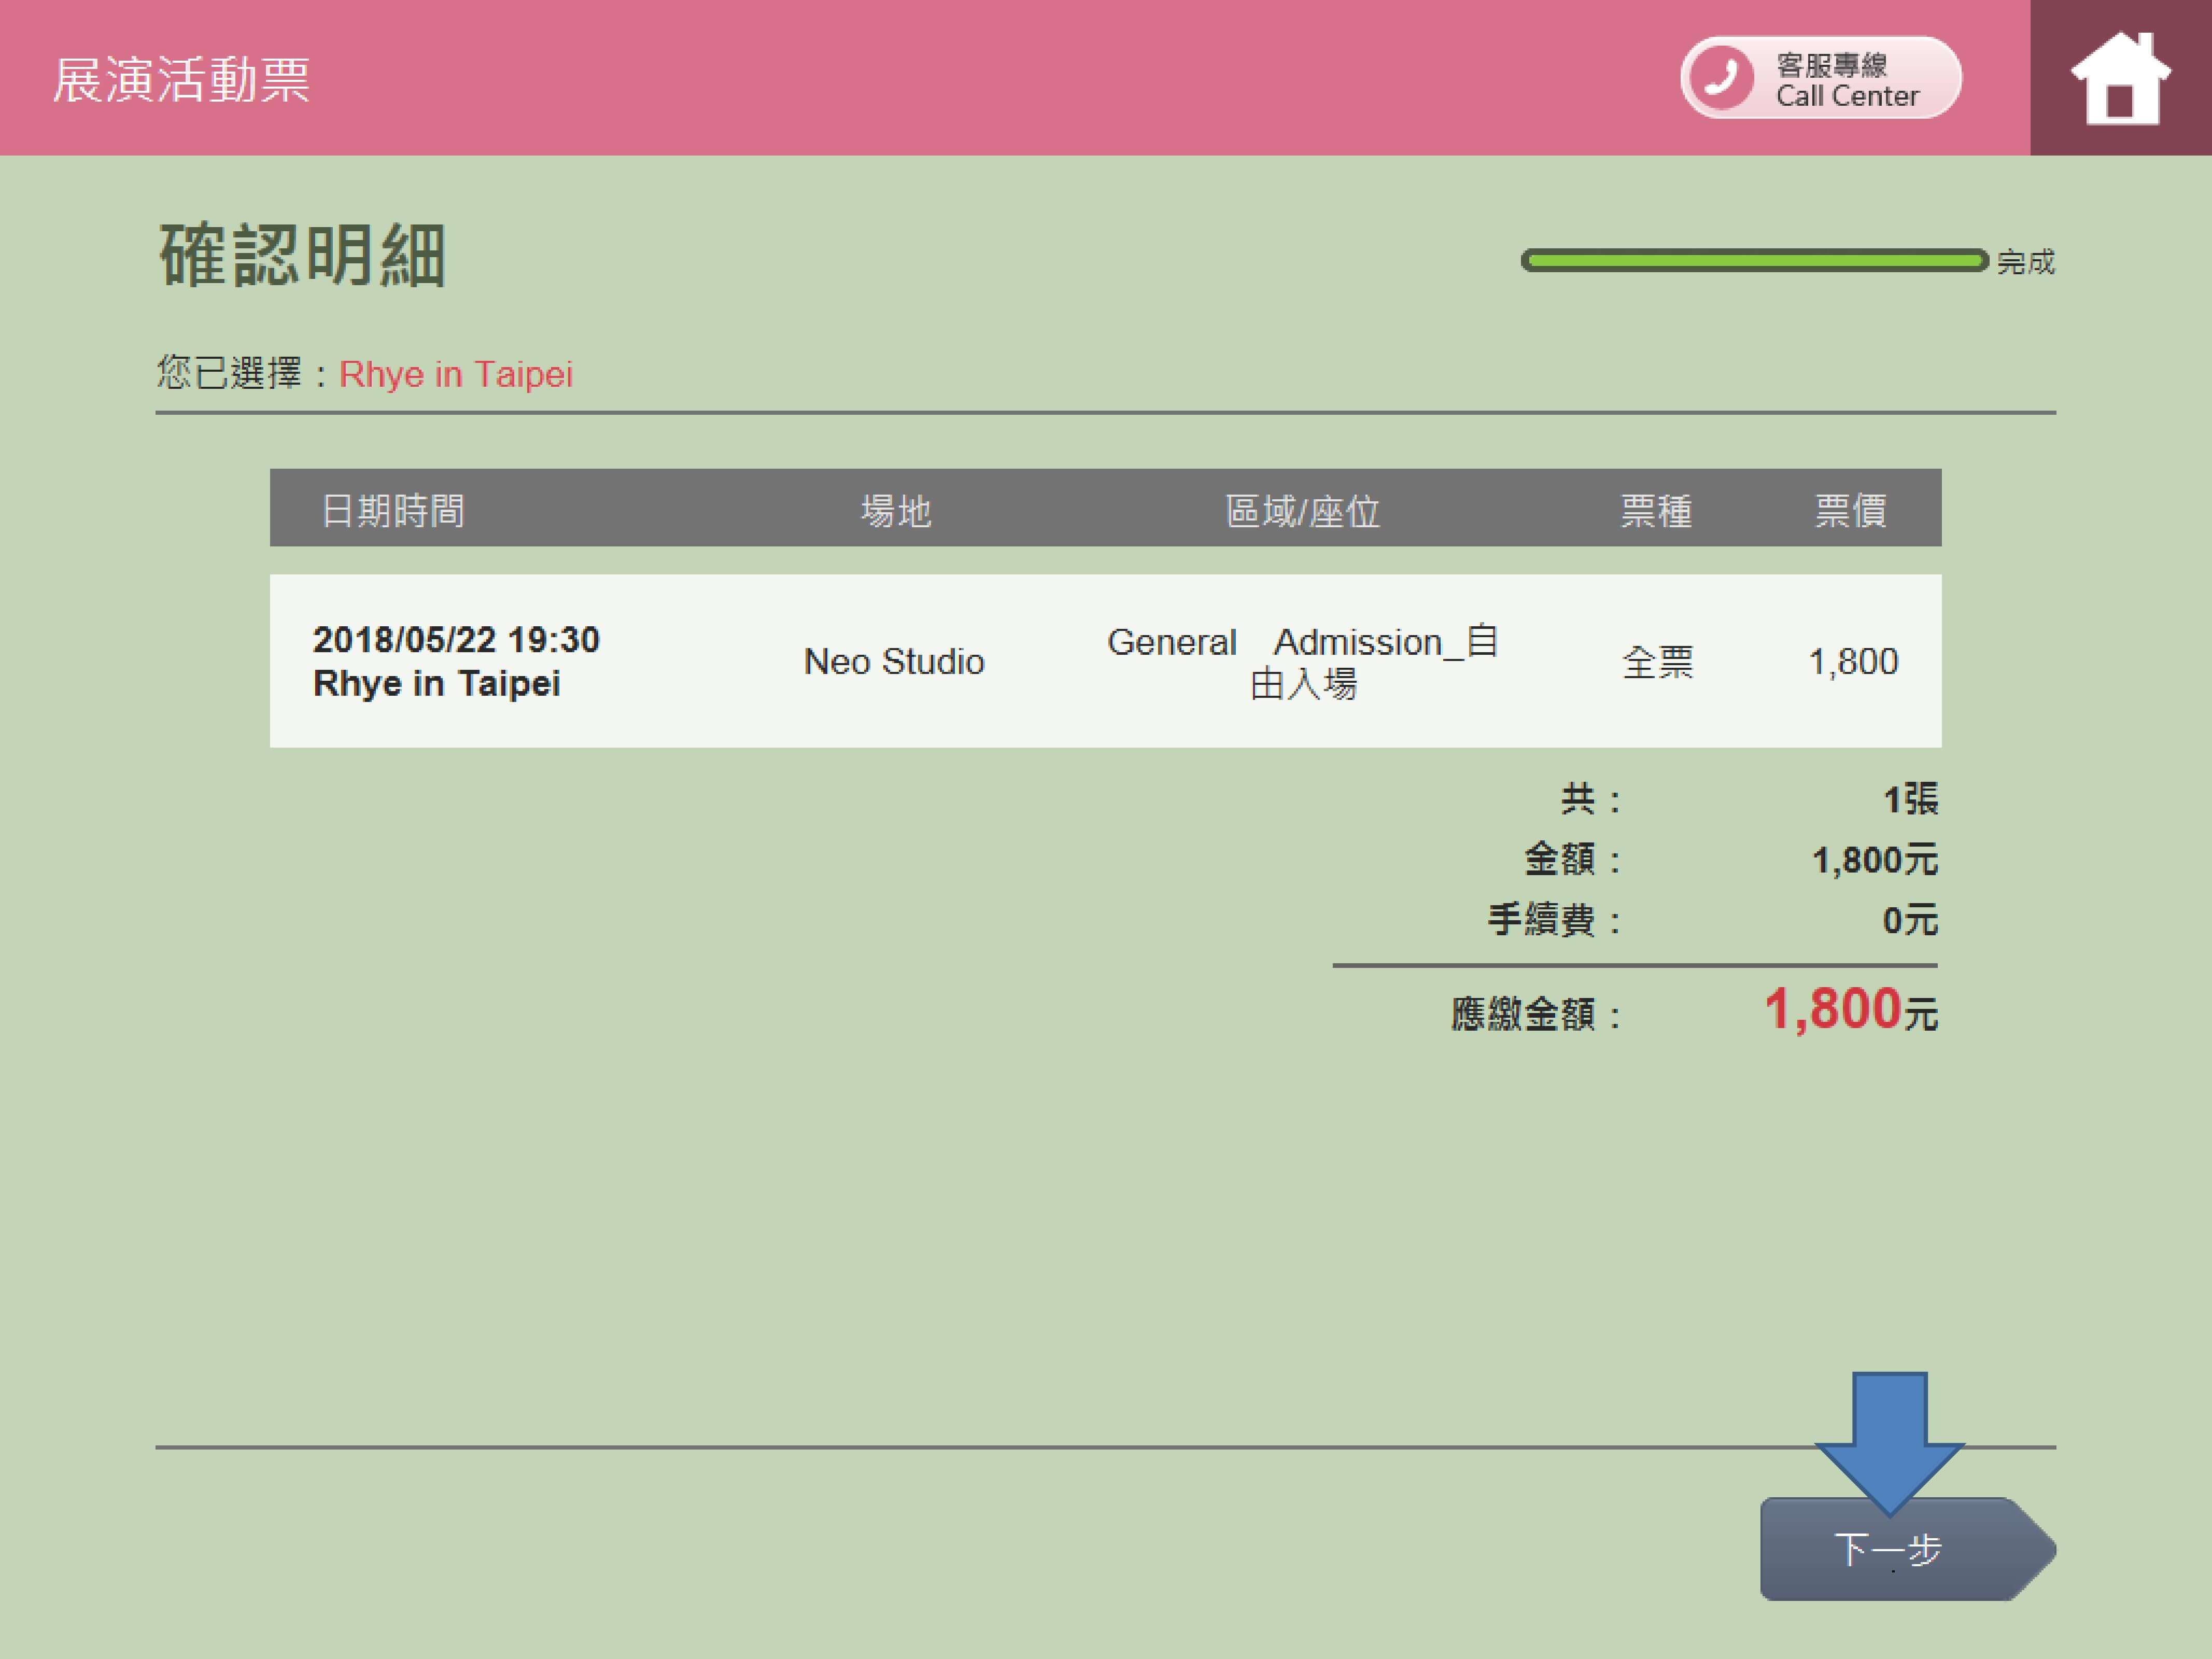The image size is (2212, 1659).
Task: Click the 完成 progress label
Action: tap(2025, 262)
